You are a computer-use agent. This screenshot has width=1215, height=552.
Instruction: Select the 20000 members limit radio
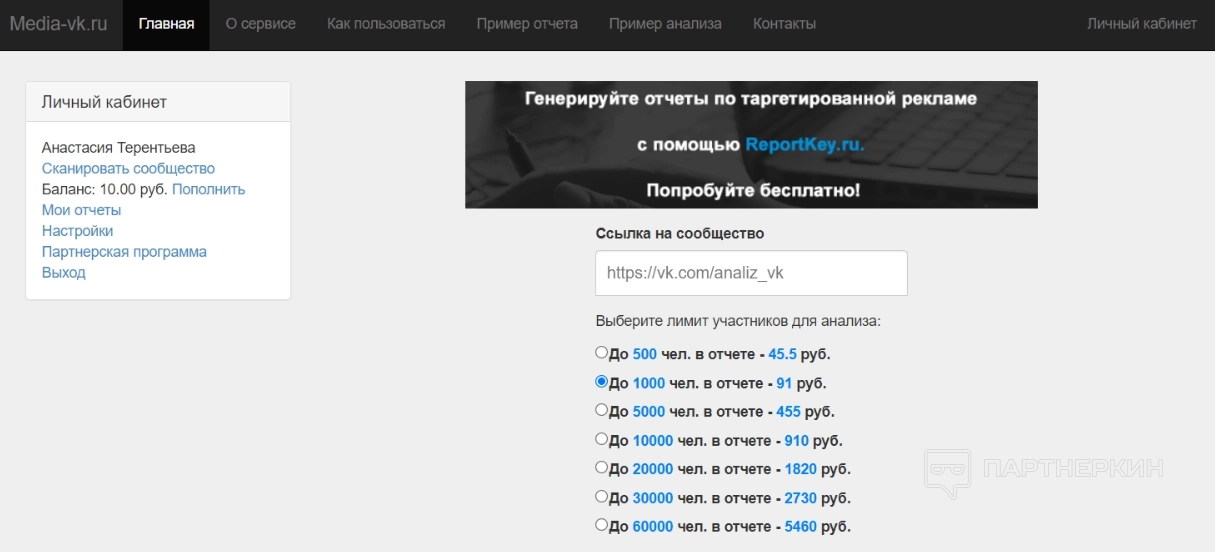[601, 467]
